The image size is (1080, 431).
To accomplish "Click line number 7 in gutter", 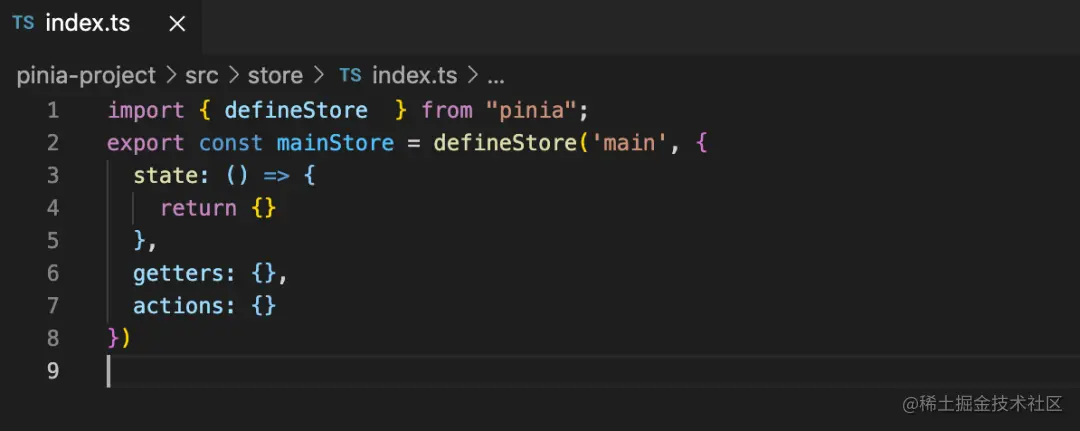I will (x=53, y=306).
